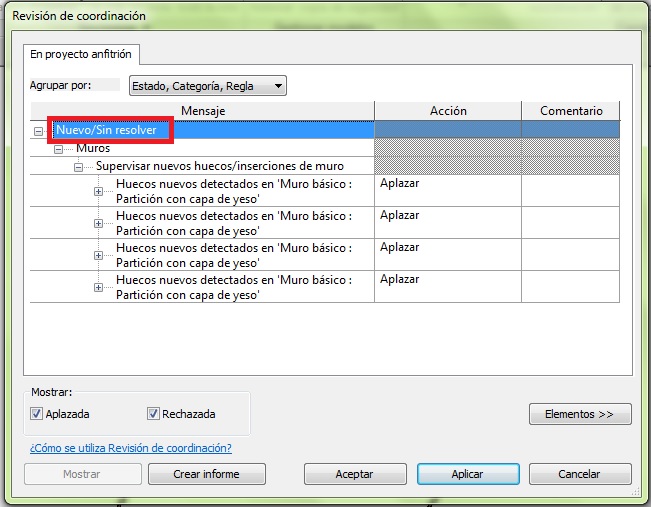Toggle the Rechazada checkbox
Image resolution: width=651 pixels, height=507 pixels.
tap(153, 414)
